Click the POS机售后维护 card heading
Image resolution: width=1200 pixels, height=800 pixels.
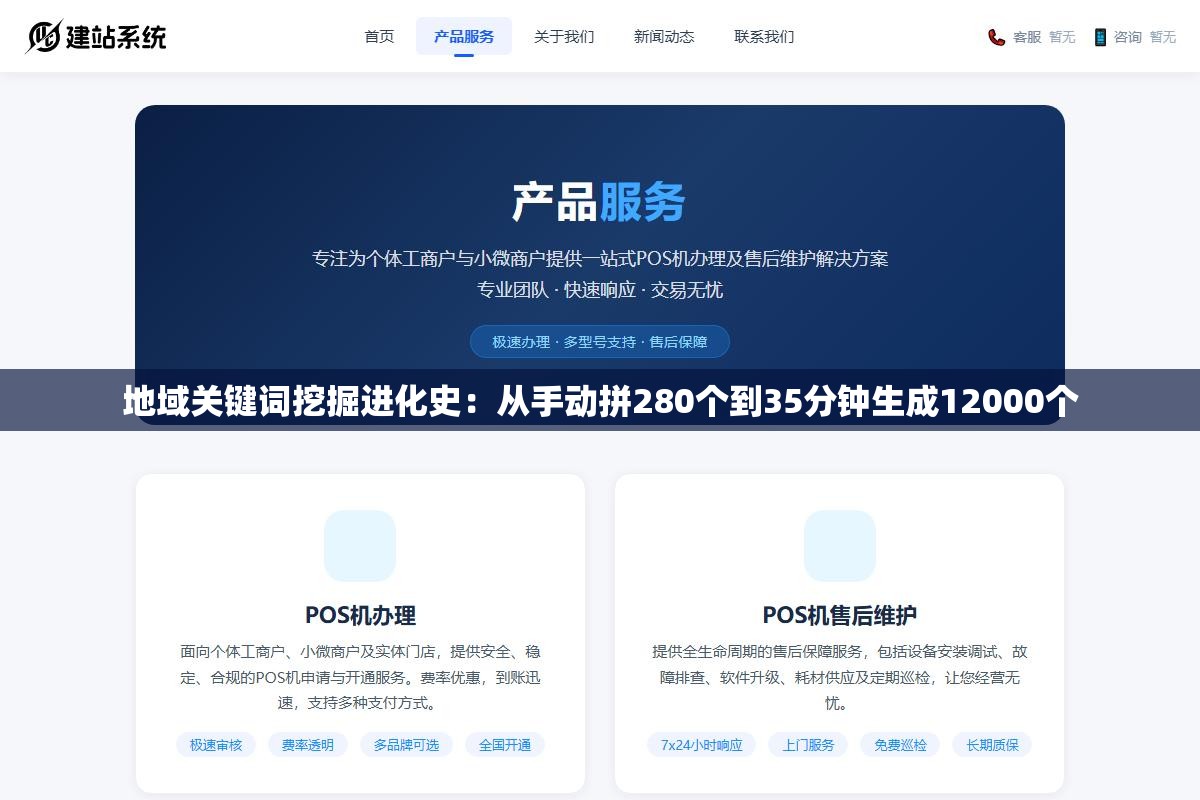pos(840,615)
